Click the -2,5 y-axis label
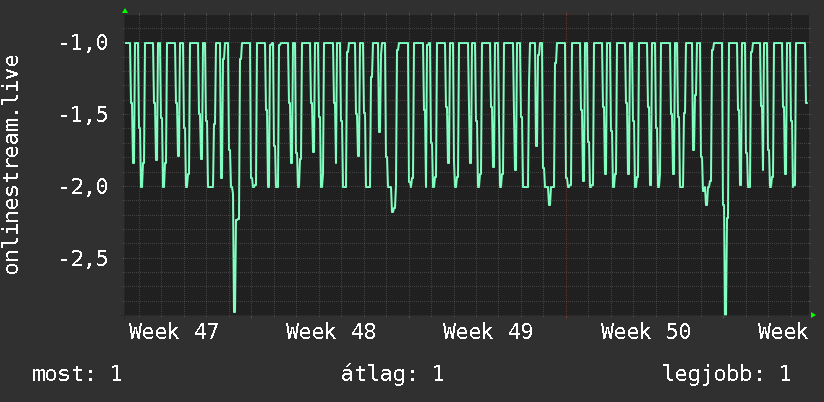Viewport: 824px width, 402px height. point(84,259)
